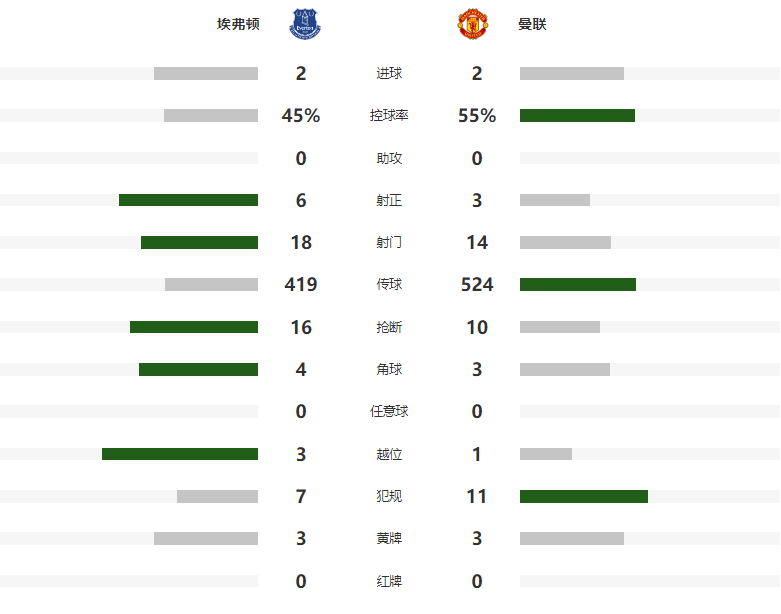Click the 任意球 free kicks label
The width and height of the screenshot is (781, 614).
point(389,411)
